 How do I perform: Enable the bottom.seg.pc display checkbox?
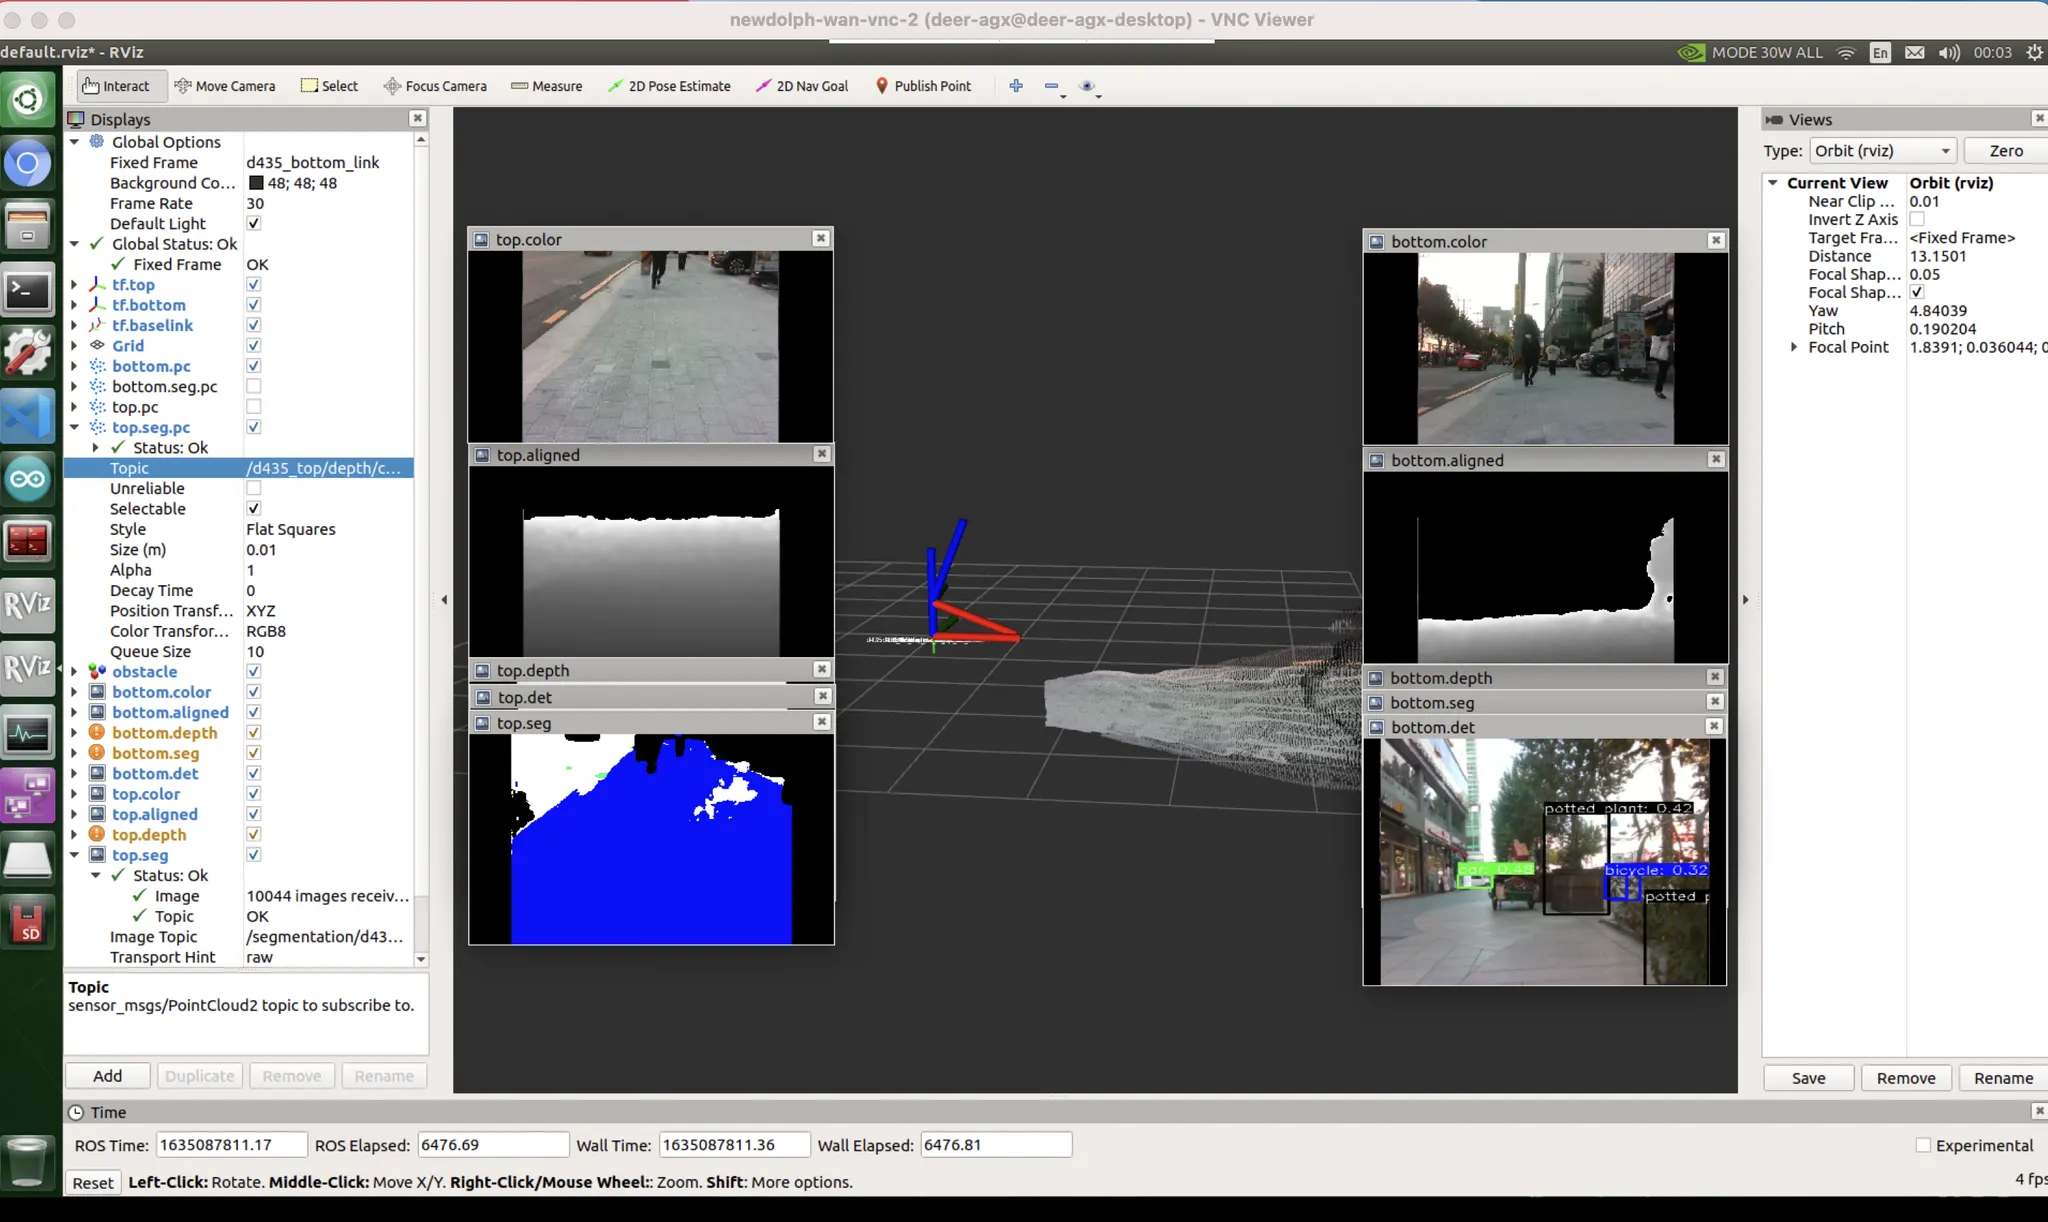coord(254,386)
